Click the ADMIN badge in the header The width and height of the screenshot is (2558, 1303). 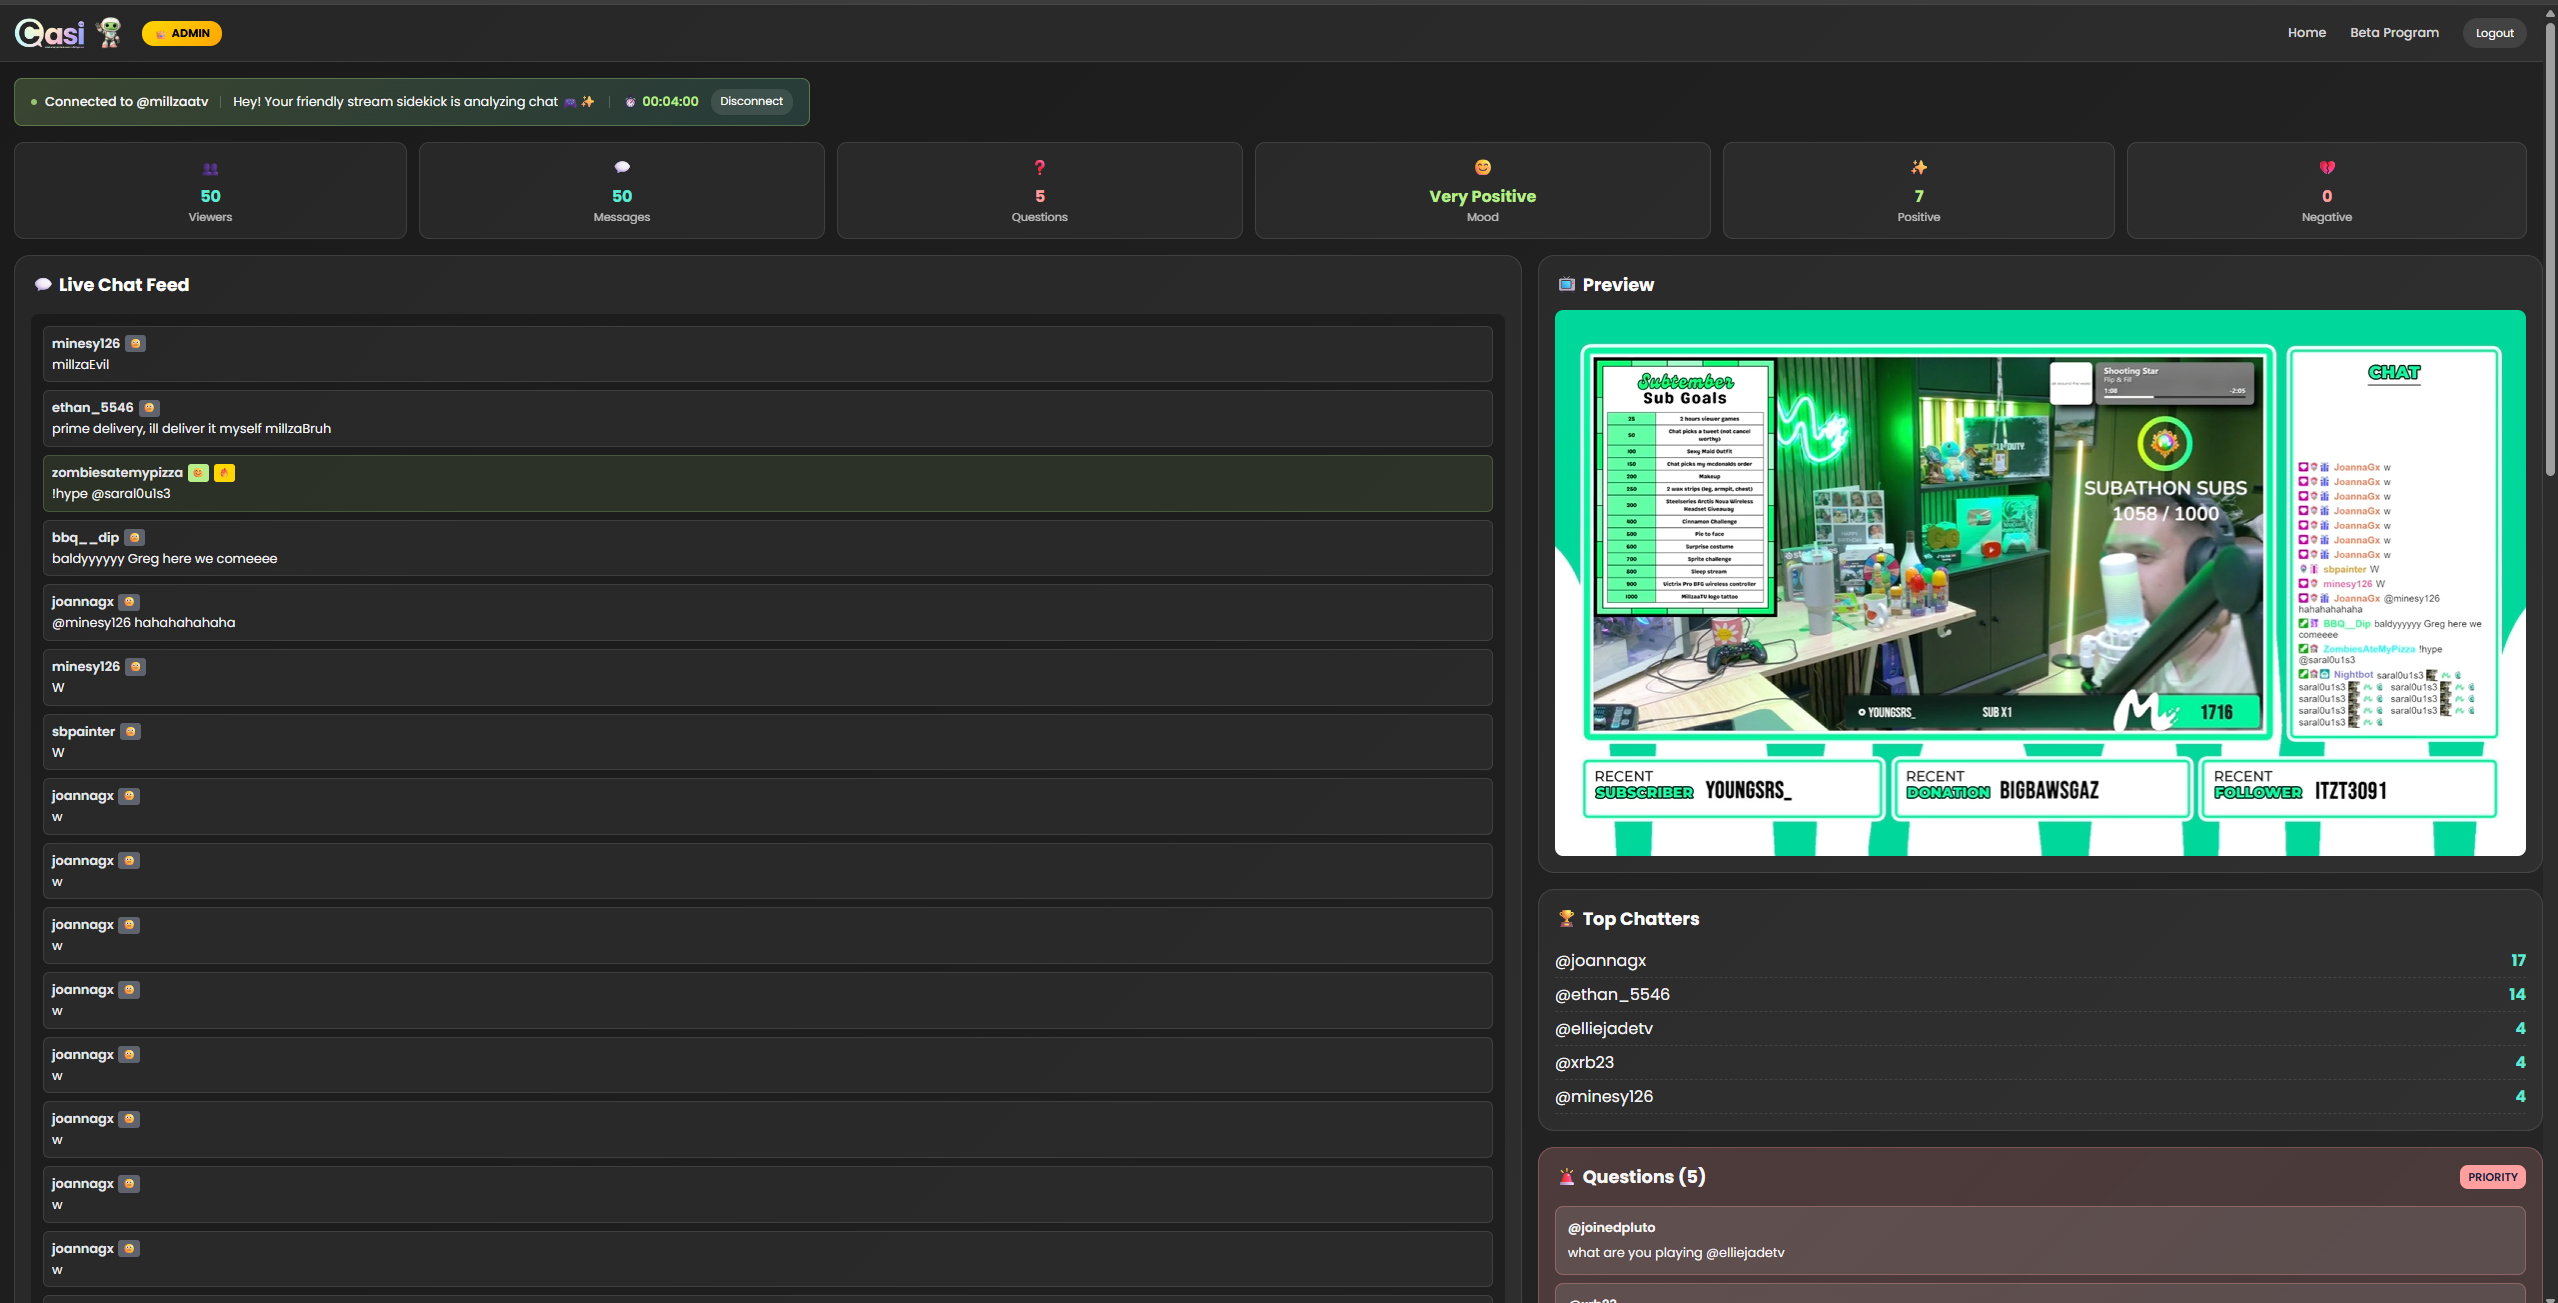tap(181, 32)
